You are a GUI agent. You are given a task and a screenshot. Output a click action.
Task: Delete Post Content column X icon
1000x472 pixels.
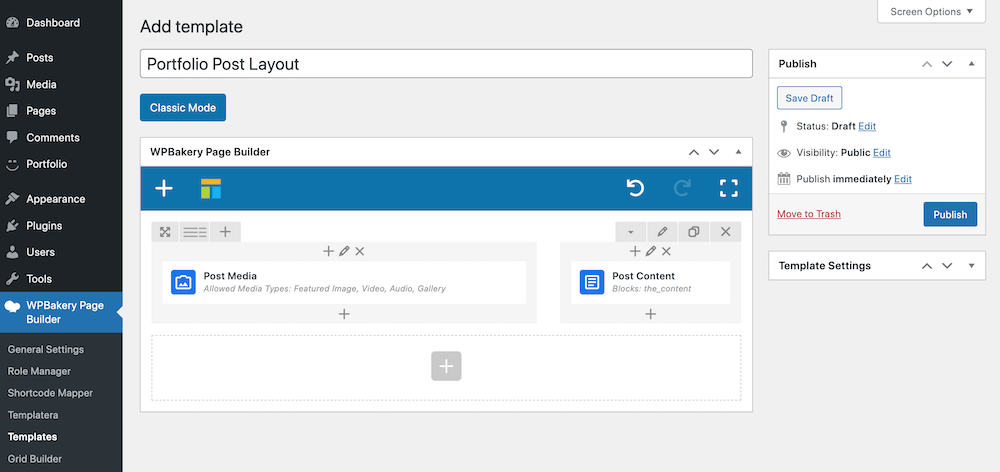(x=666, y=251)
